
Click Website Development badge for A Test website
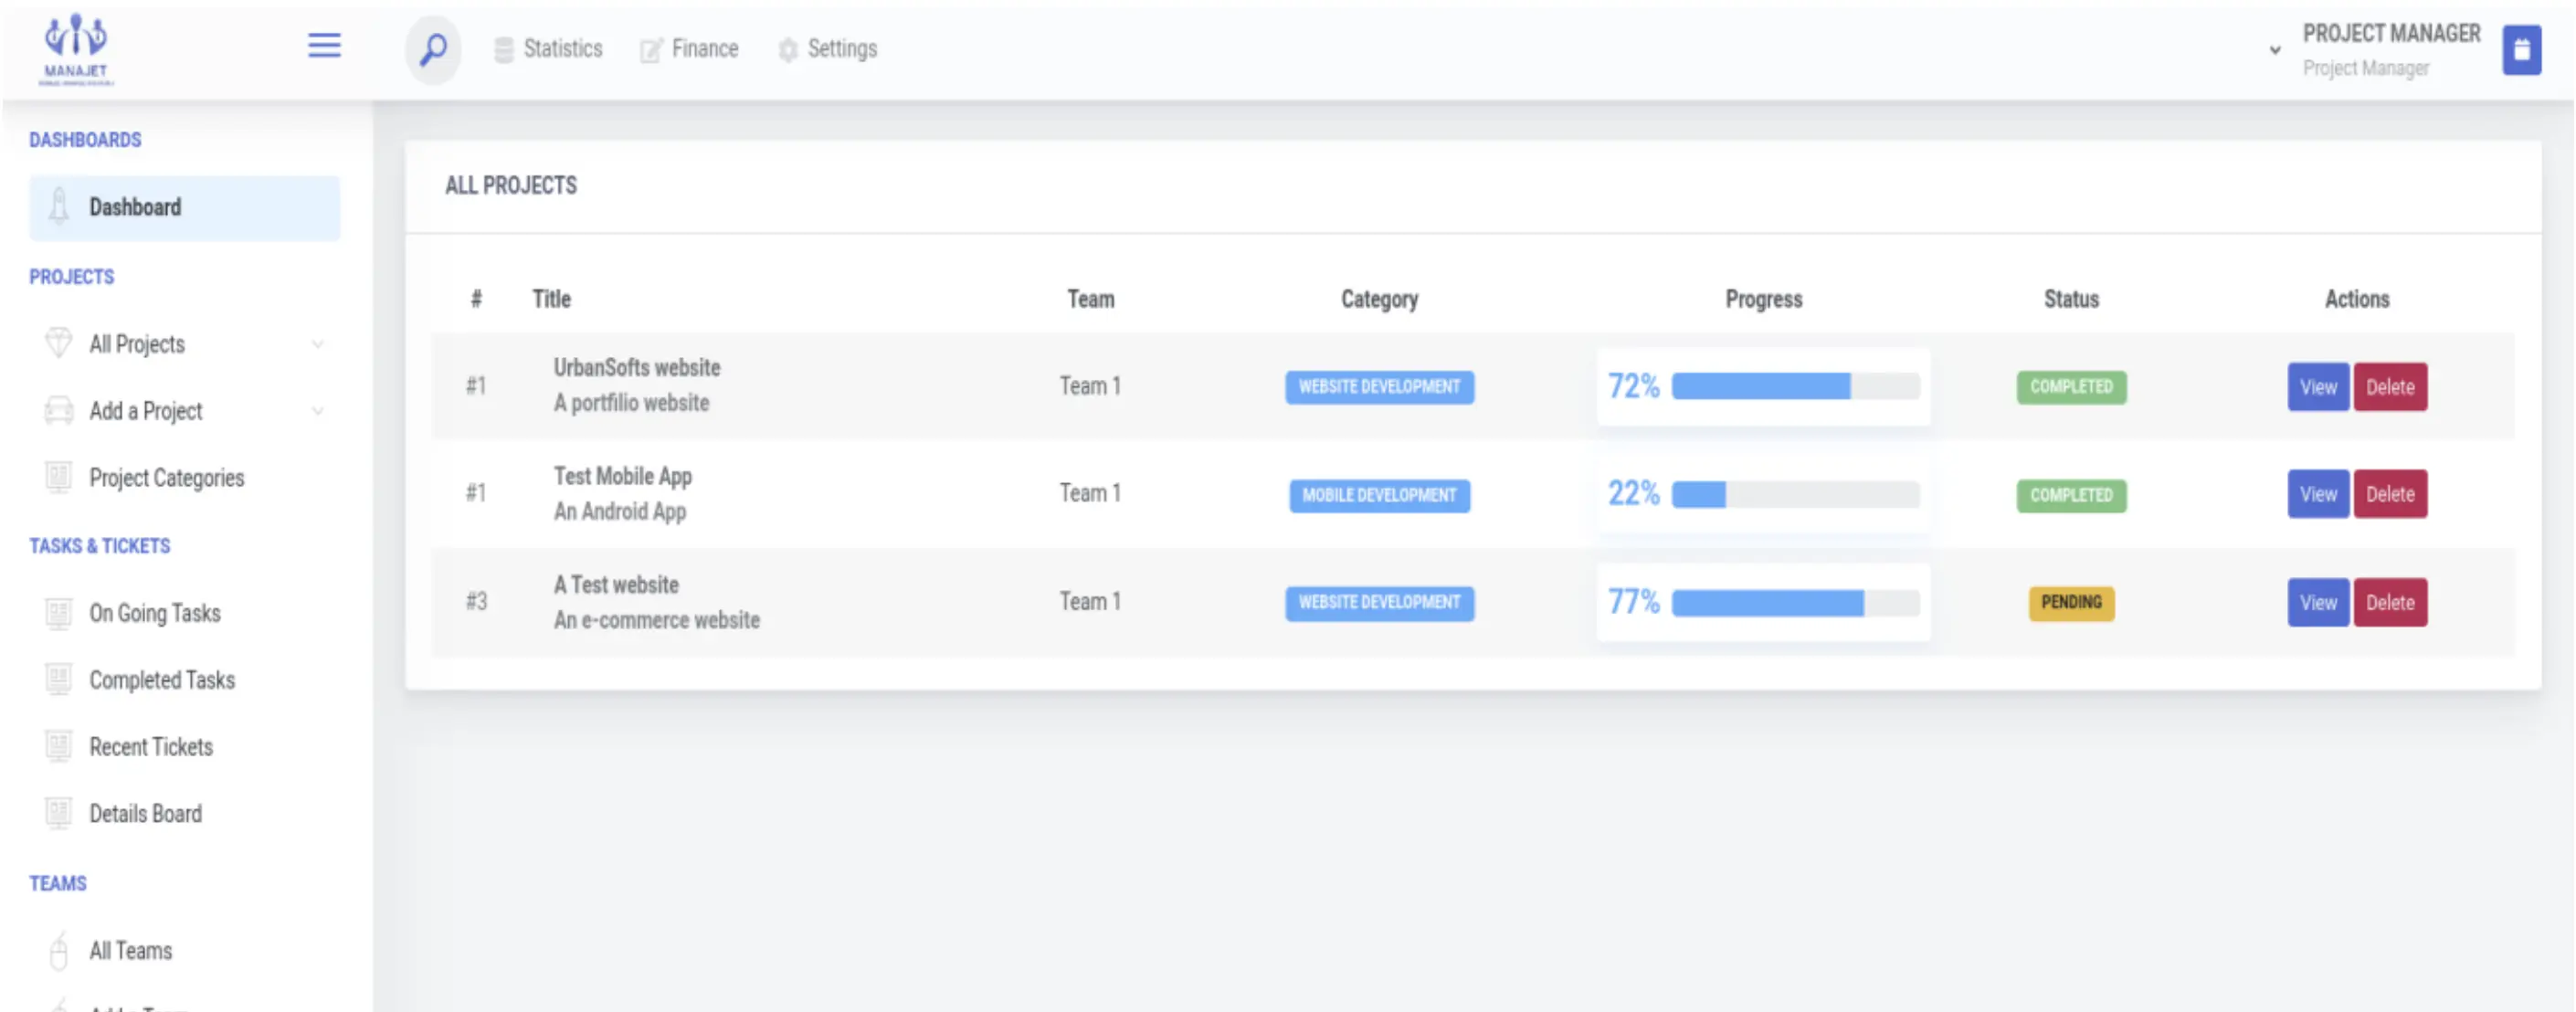tap(1379, 603)
